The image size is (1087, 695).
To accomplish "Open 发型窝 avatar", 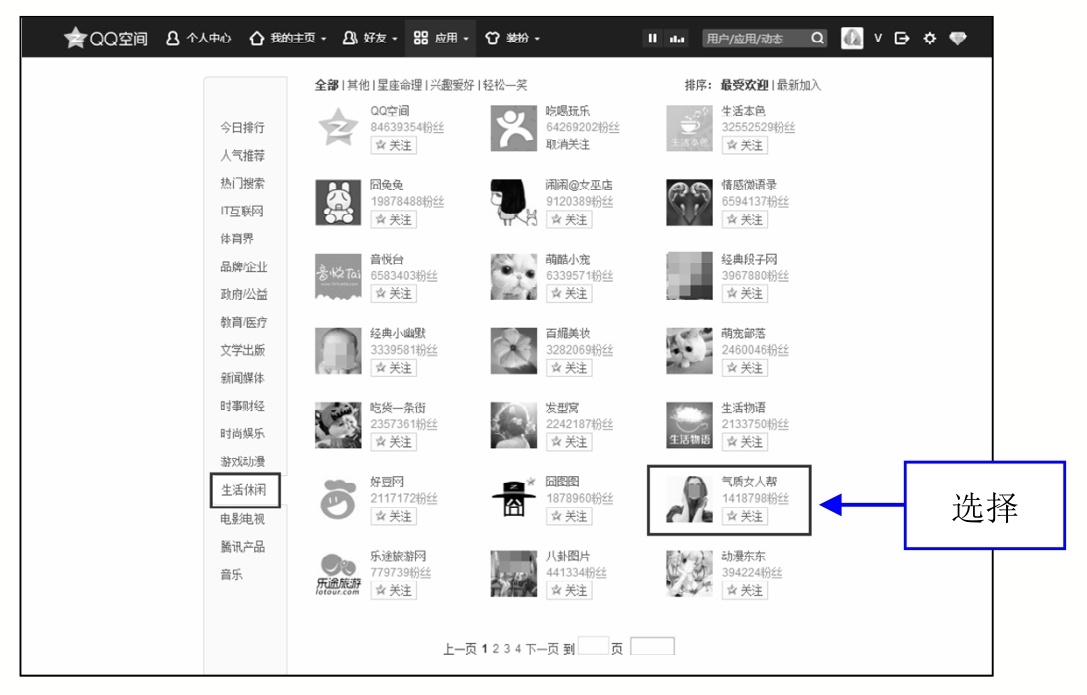I will (514, 425).
